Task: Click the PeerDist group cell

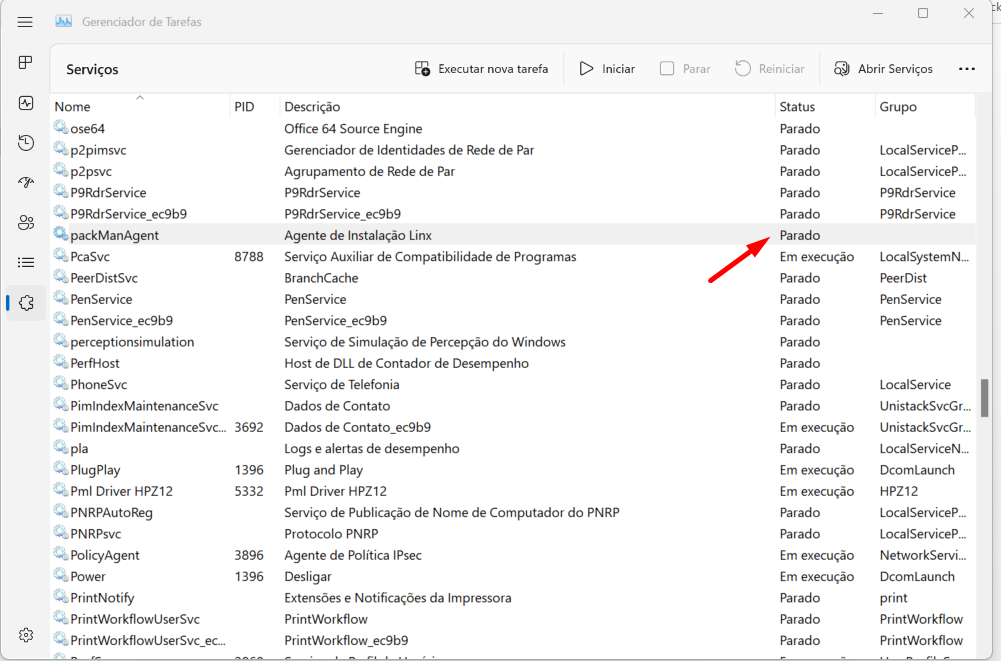Action: click(x=903, y=278)
